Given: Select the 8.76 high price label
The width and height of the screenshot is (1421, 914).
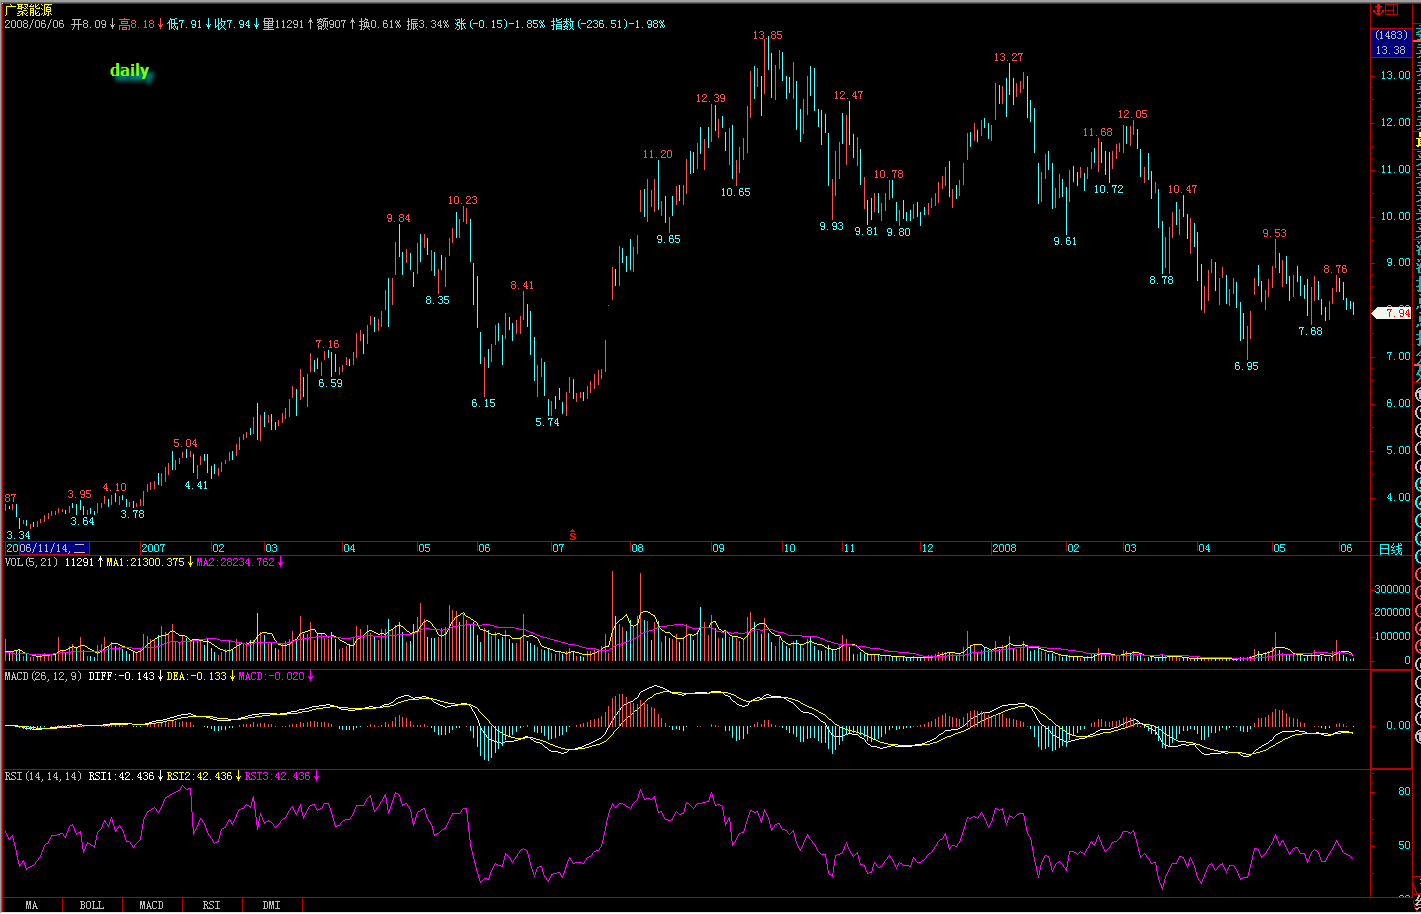Looking at the screenshot, I should click(1335, 269).
